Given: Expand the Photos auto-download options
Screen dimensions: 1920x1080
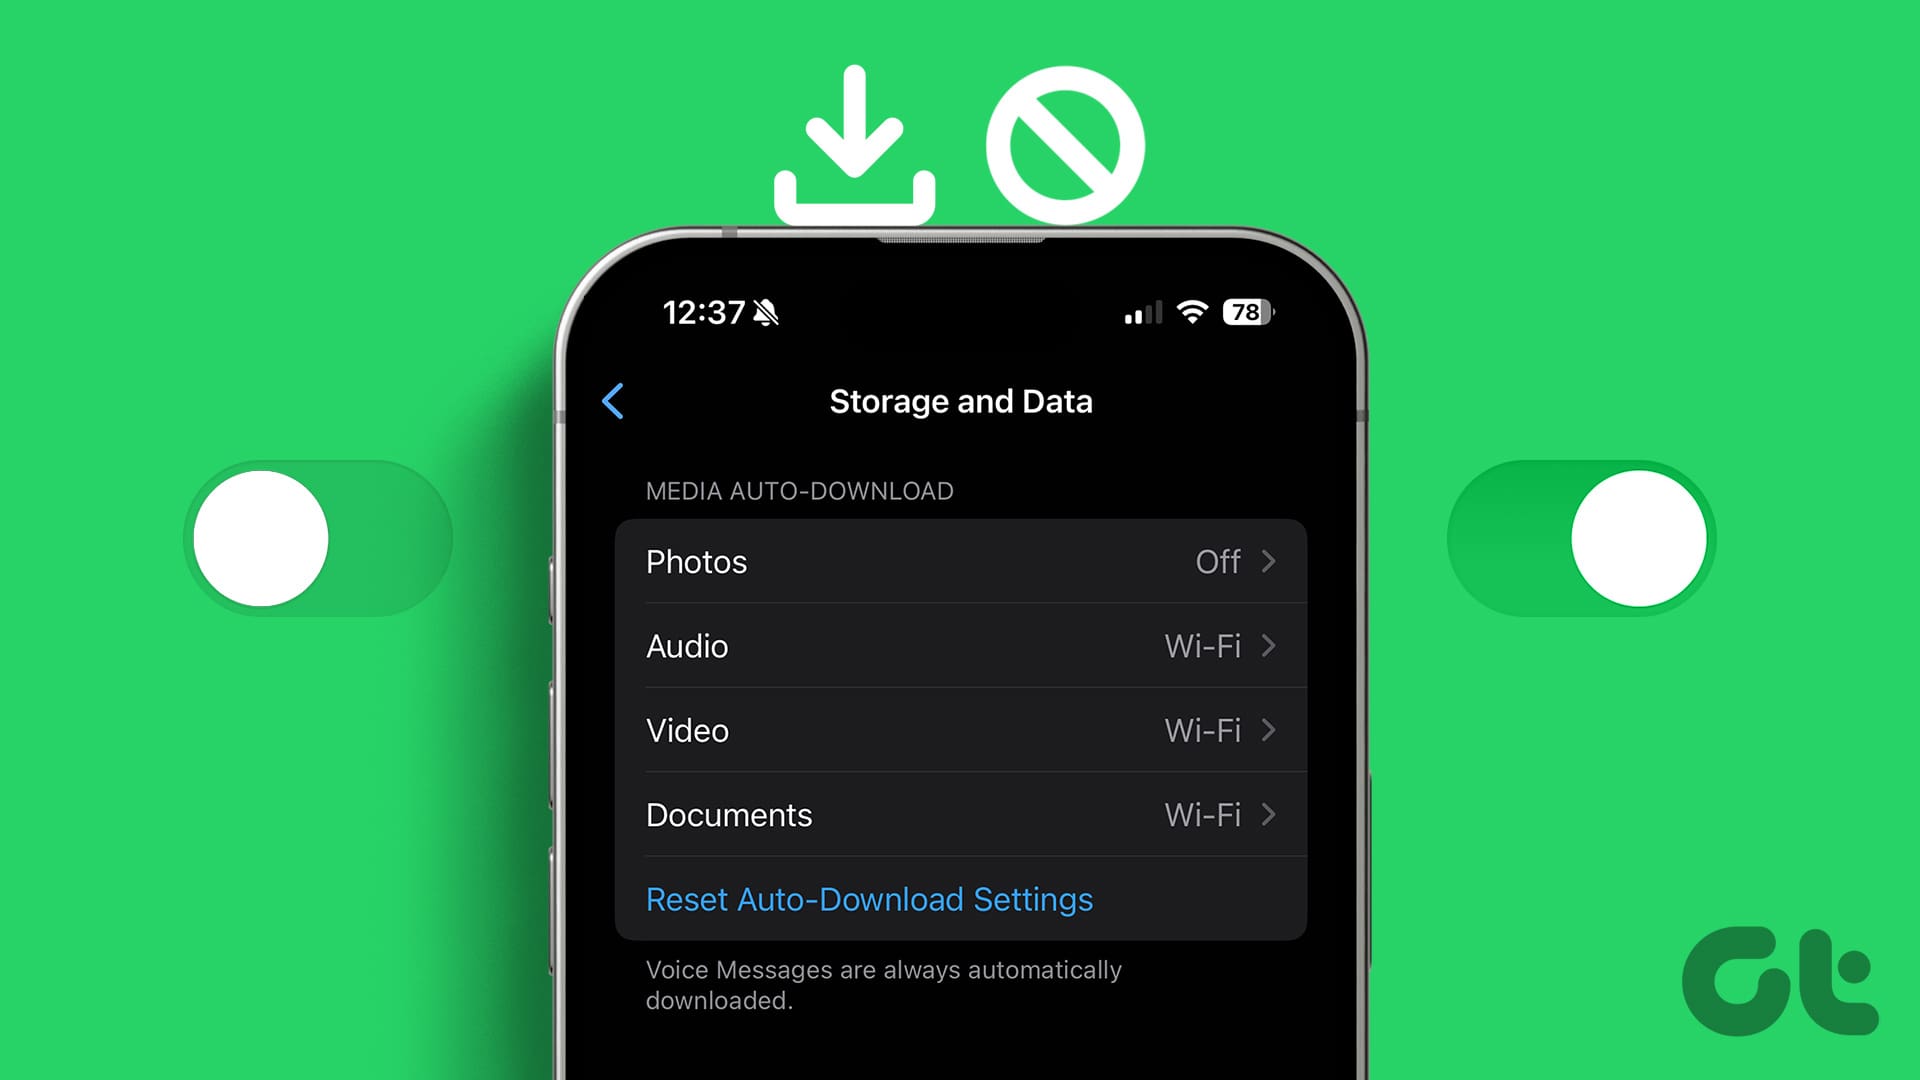Looking at the screenshot, I should [959, 560].
